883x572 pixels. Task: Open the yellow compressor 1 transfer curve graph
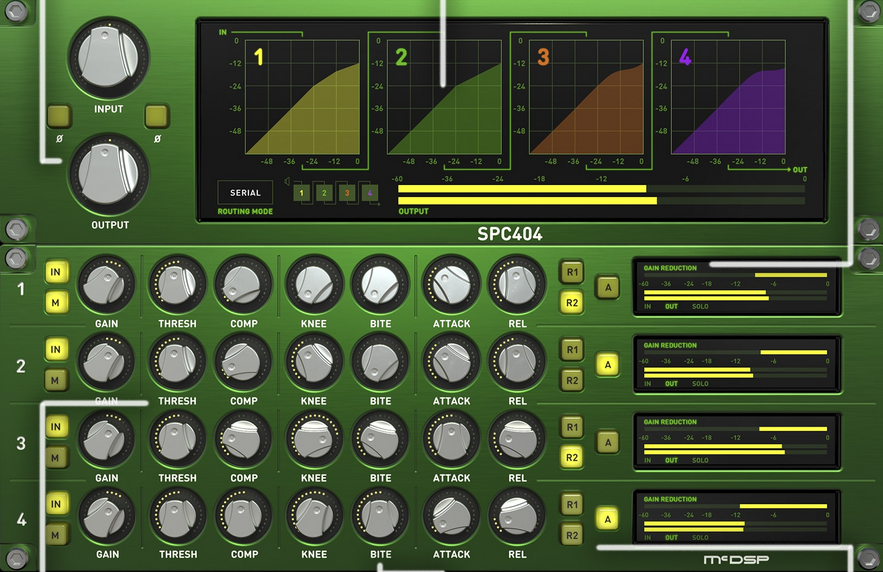pos(302,97)
